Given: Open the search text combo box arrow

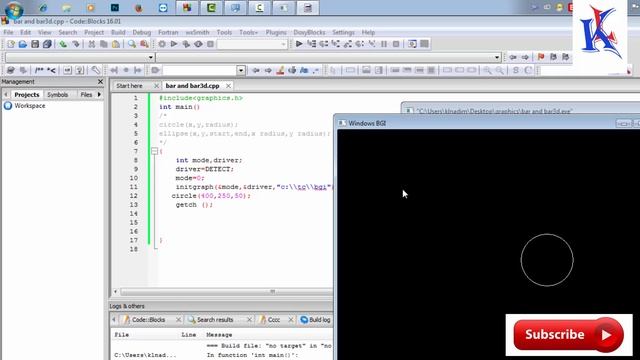Looking at the screenshot, I should (x=241, y=70).
